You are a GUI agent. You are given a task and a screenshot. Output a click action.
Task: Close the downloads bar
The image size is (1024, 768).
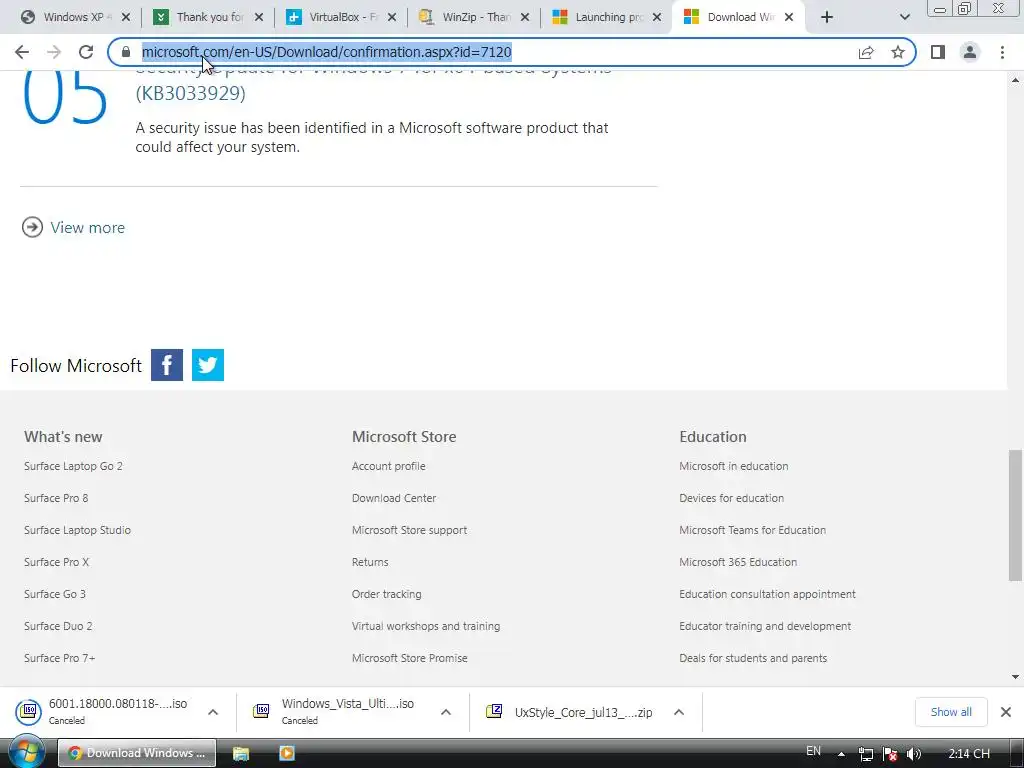click(1006, 712)
